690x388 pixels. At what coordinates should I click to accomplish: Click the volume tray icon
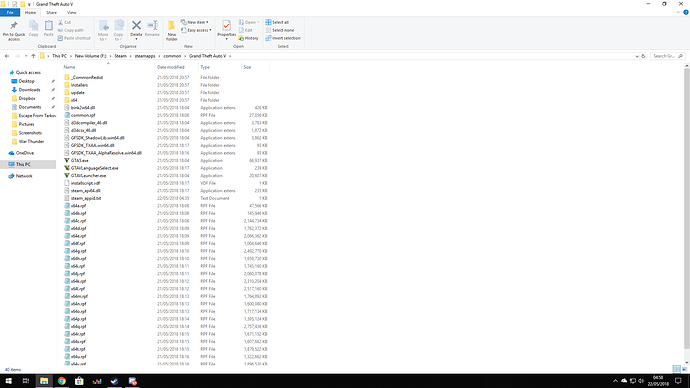point(641,381)
